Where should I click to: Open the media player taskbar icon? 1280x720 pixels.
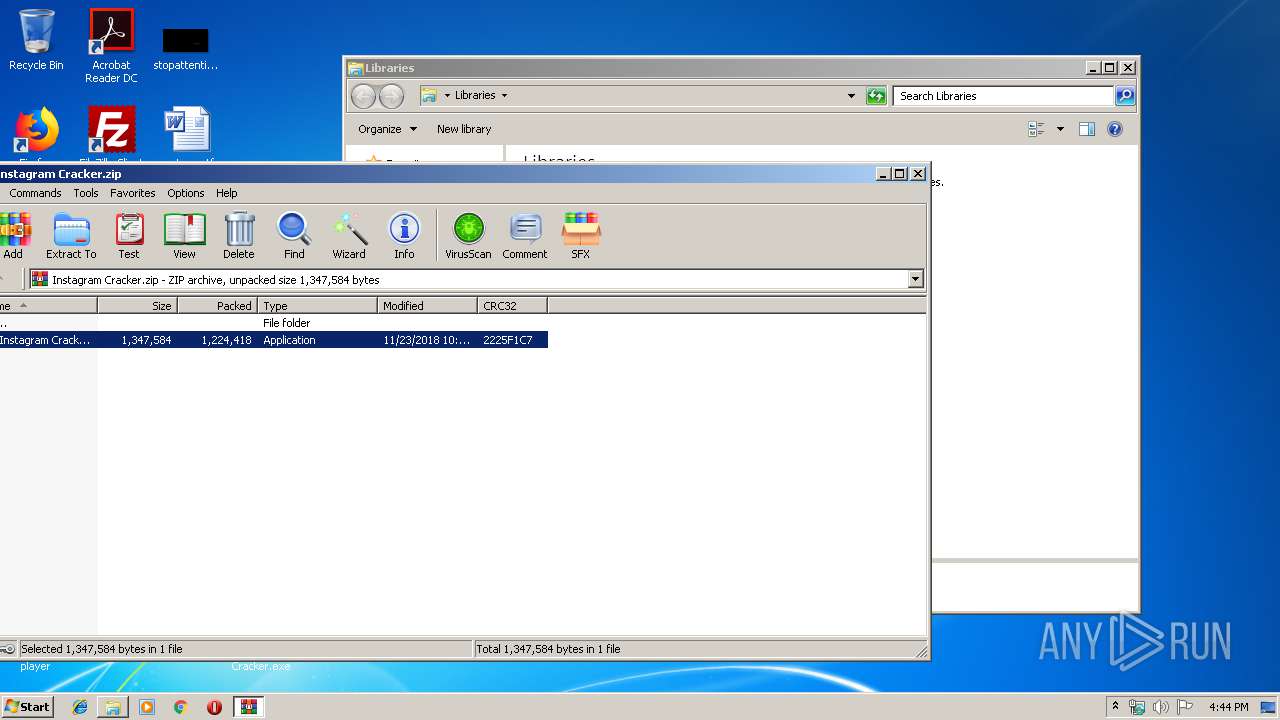click(147, 707)
